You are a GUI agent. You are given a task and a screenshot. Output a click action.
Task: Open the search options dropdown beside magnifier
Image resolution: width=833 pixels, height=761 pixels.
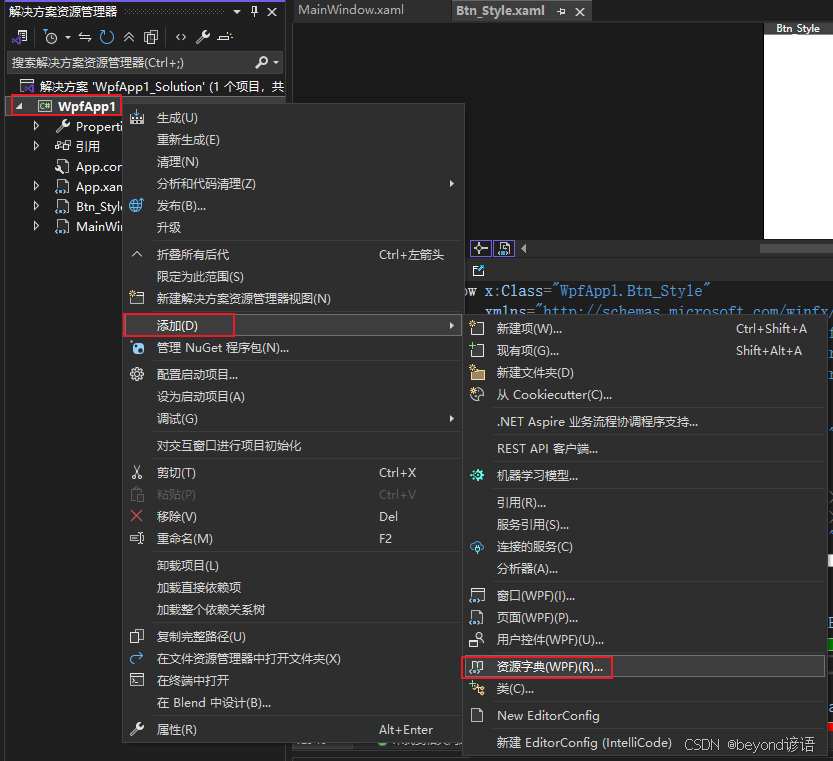[x=276, y=63]
